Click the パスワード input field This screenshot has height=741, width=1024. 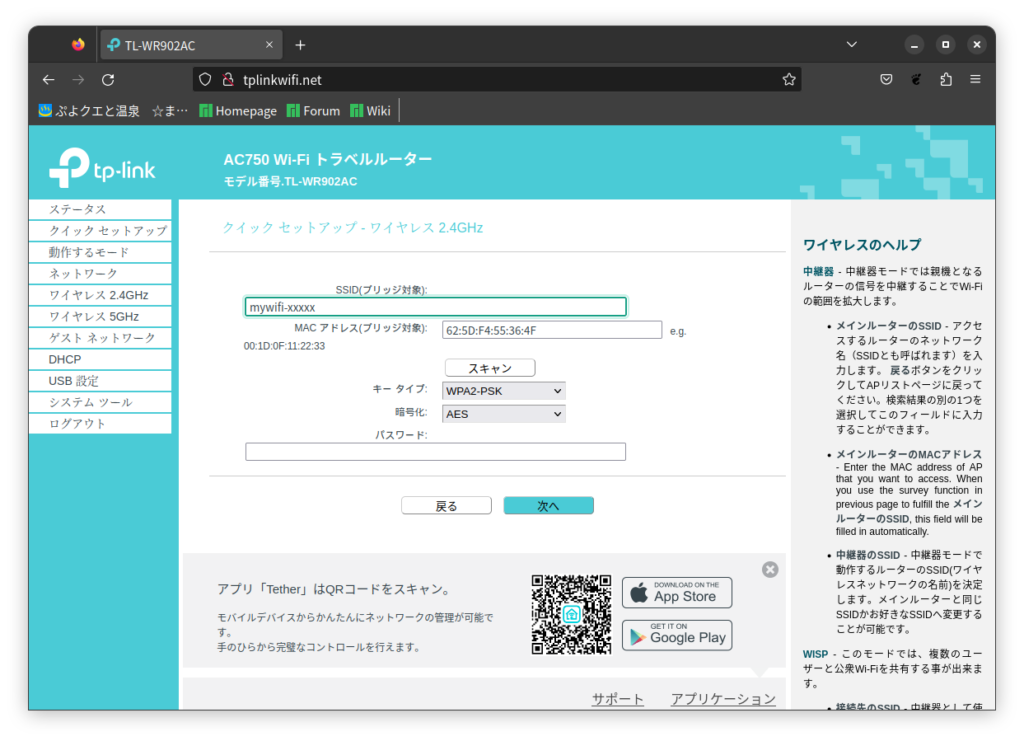[436, 452]
